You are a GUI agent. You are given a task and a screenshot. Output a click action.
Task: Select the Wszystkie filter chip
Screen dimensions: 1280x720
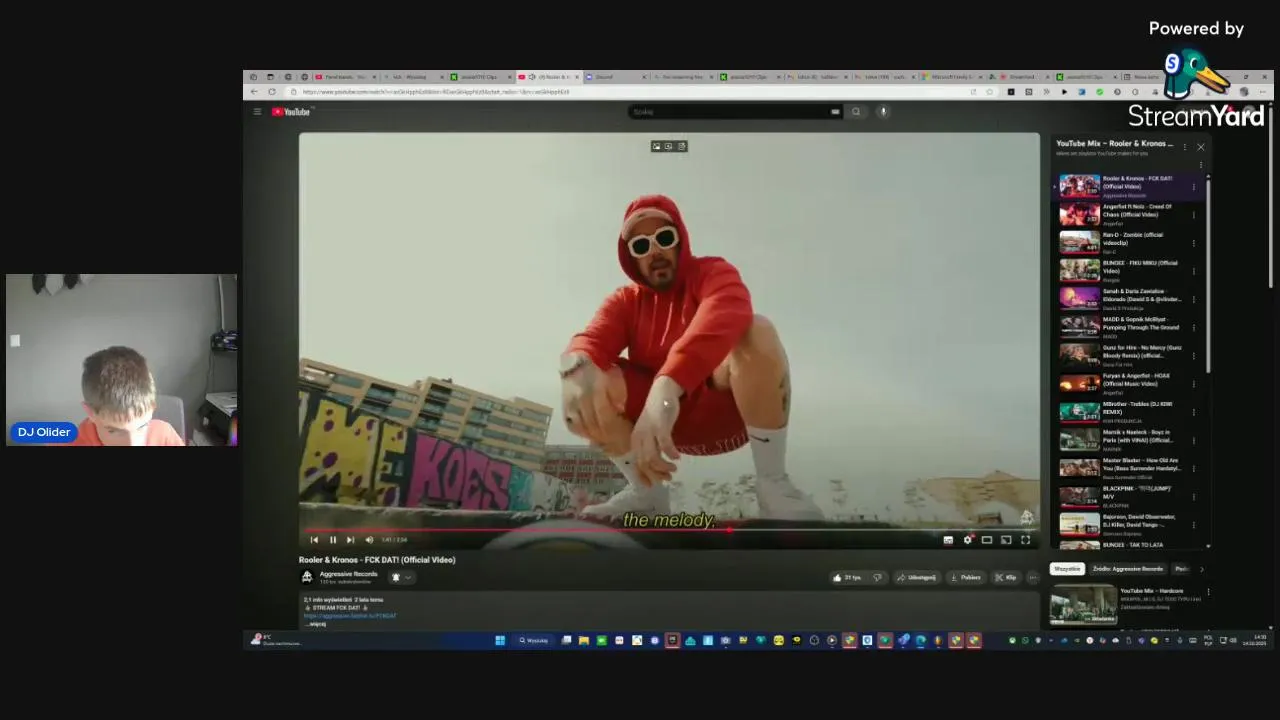[1067, 569]
